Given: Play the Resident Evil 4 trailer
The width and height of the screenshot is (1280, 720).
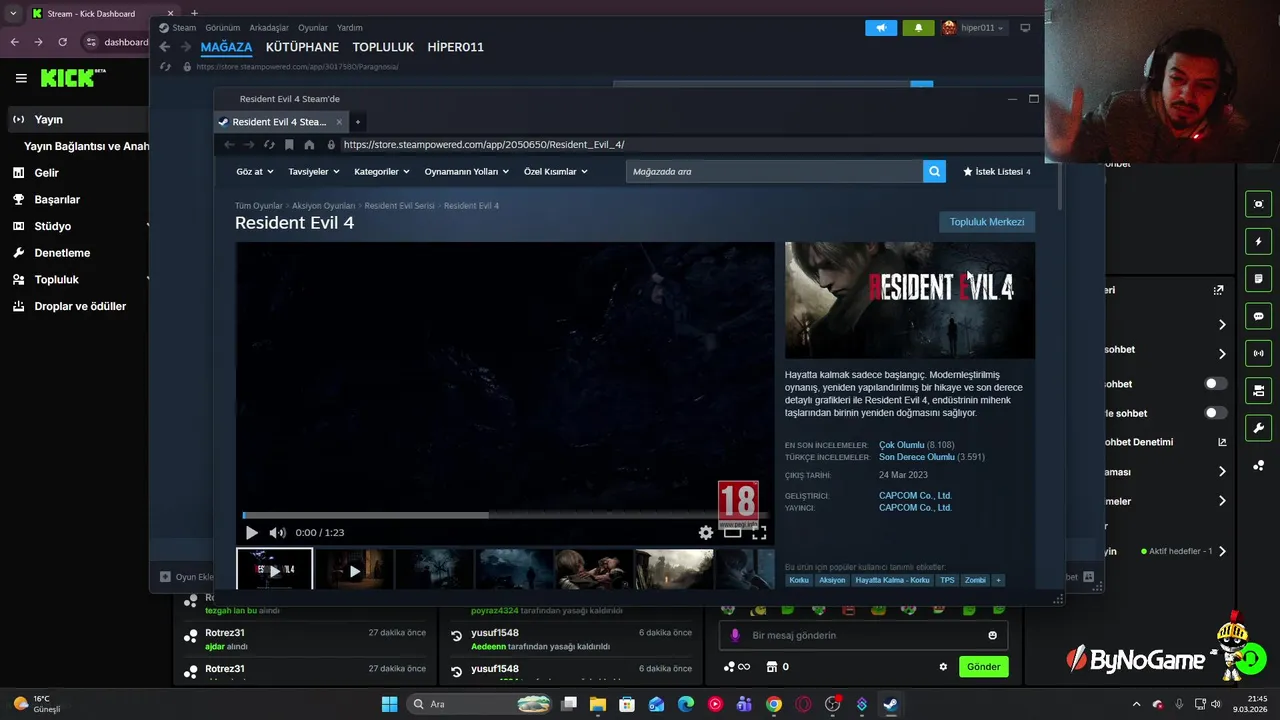Looking at the screenshot, I should click(x=252, y=533).
